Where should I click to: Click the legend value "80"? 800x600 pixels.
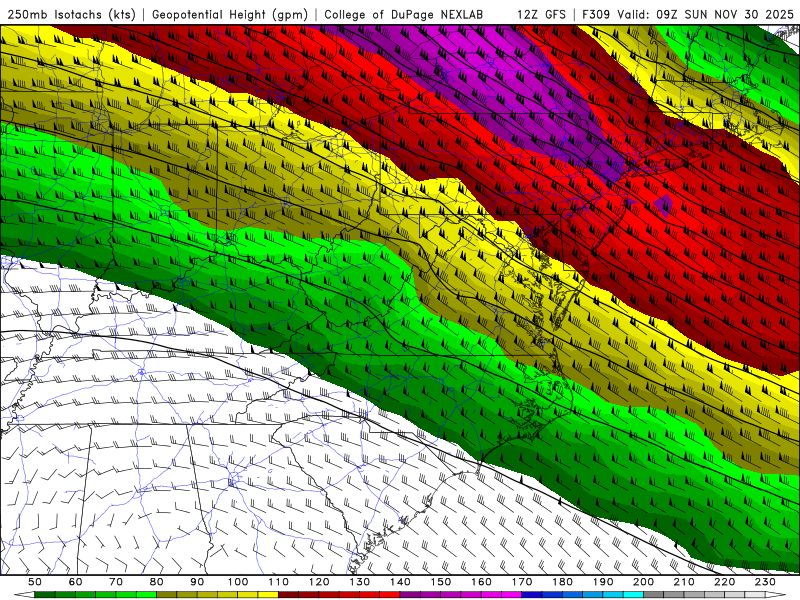click(x=156, y=582)
